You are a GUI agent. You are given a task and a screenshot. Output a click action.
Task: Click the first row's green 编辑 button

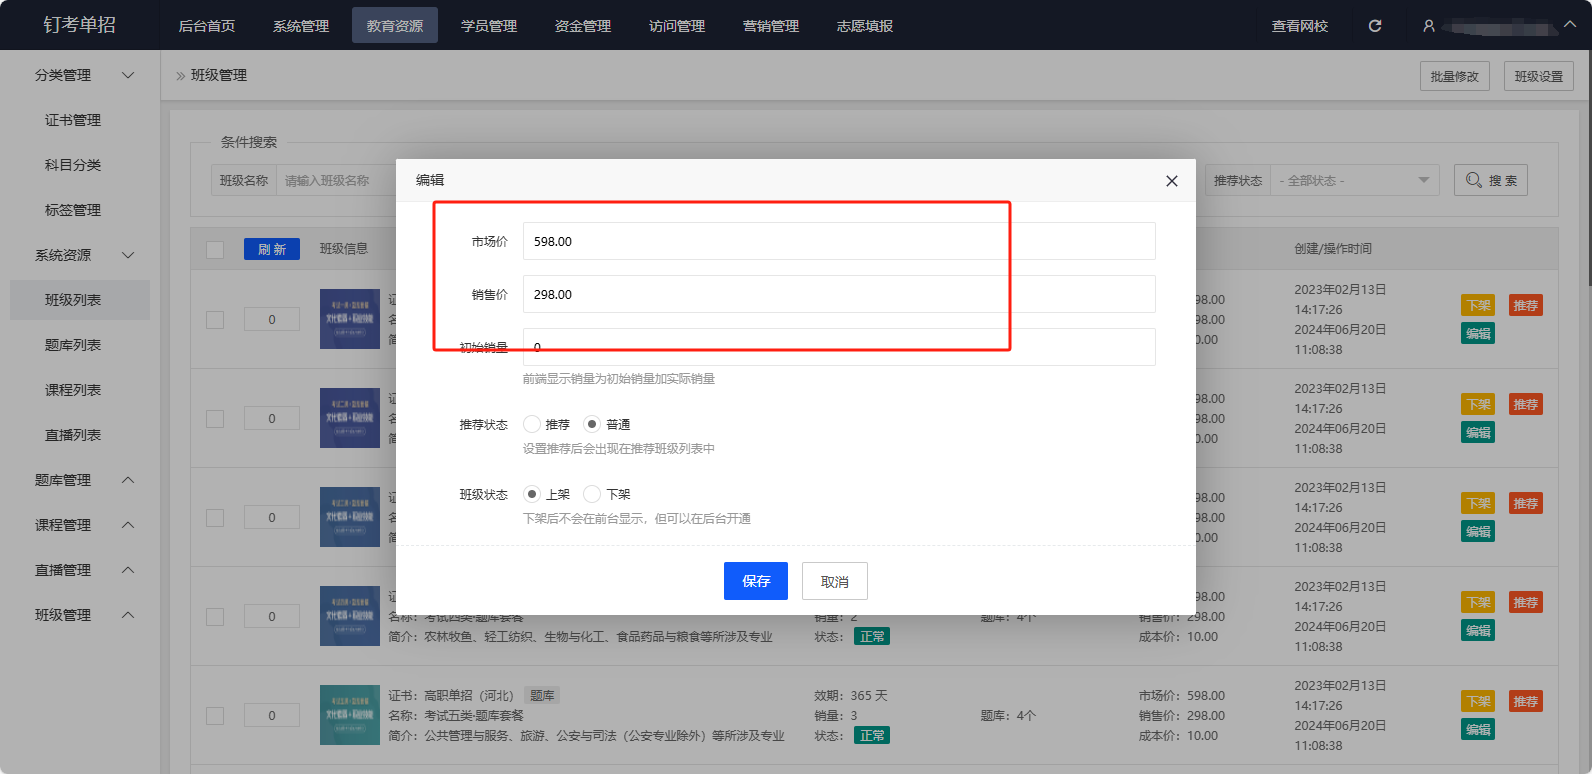point(1478,333)
